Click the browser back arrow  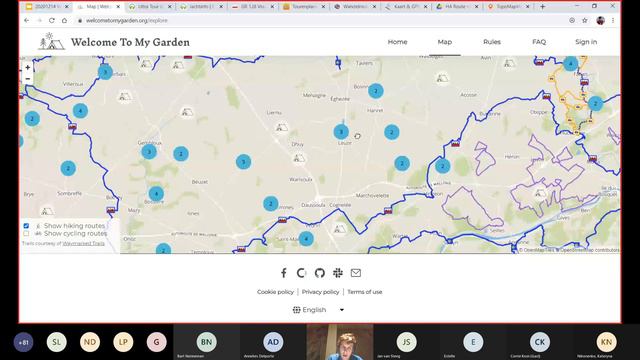[27, 20]
